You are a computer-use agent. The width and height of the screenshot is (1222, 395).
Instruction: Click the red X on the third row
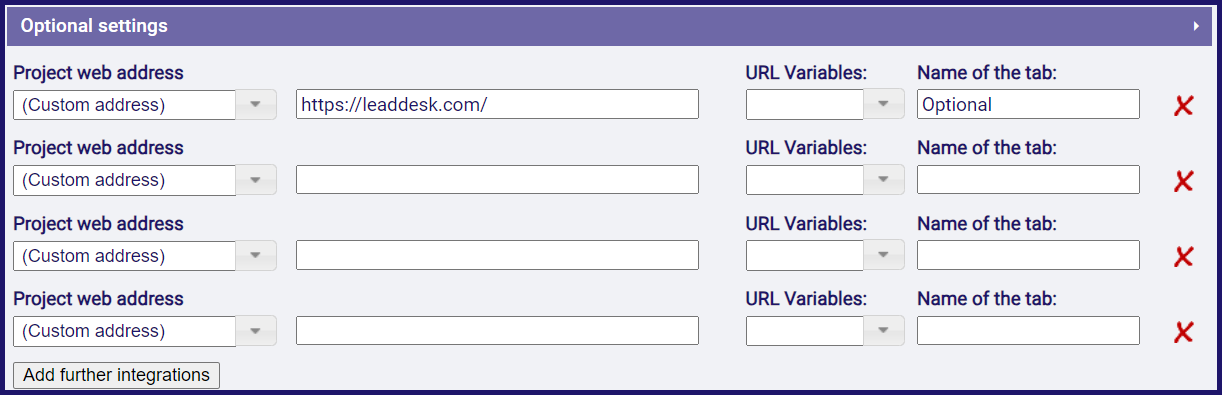pyautogui.click(x=1184, y=256)
